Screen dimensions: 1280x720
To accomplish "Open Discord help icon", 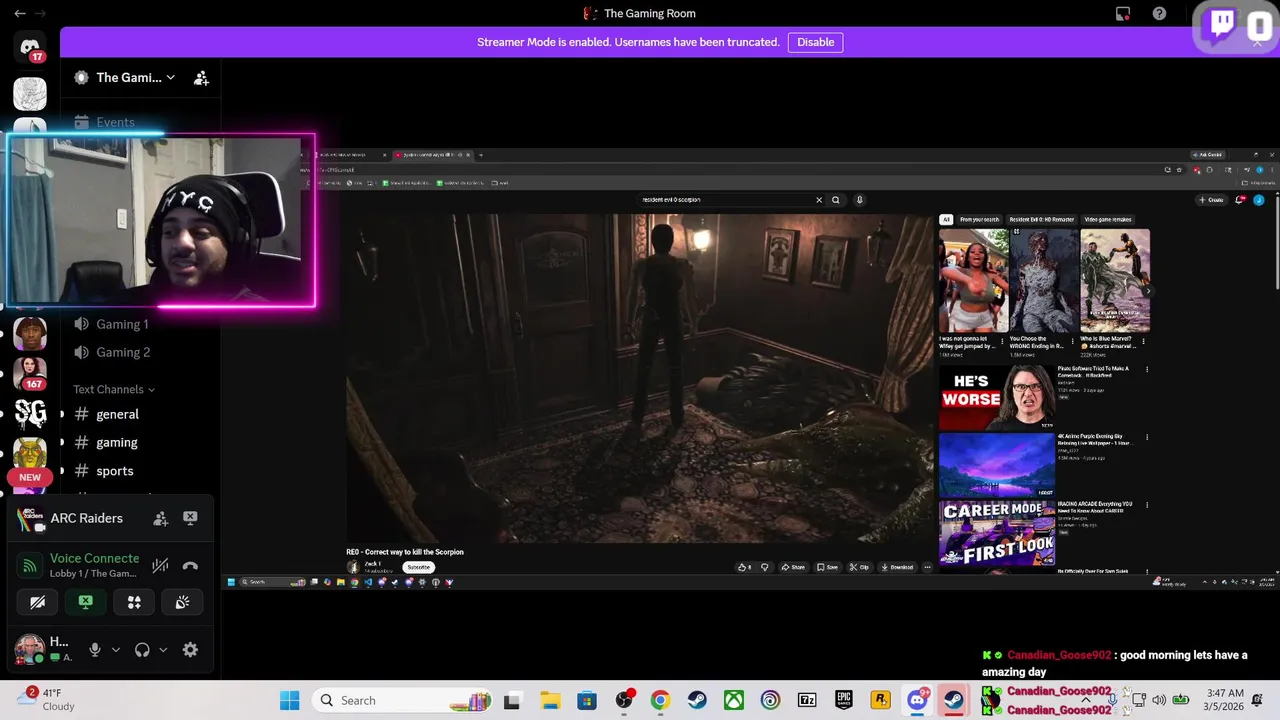I will [x=1159, y=13].
